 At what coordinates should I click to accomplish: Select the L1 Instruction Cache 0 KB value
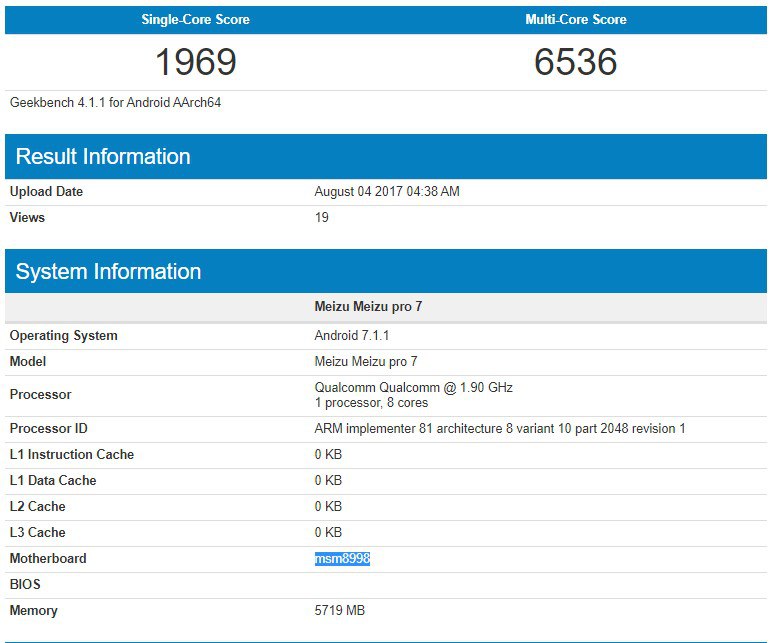click(328, 454)
